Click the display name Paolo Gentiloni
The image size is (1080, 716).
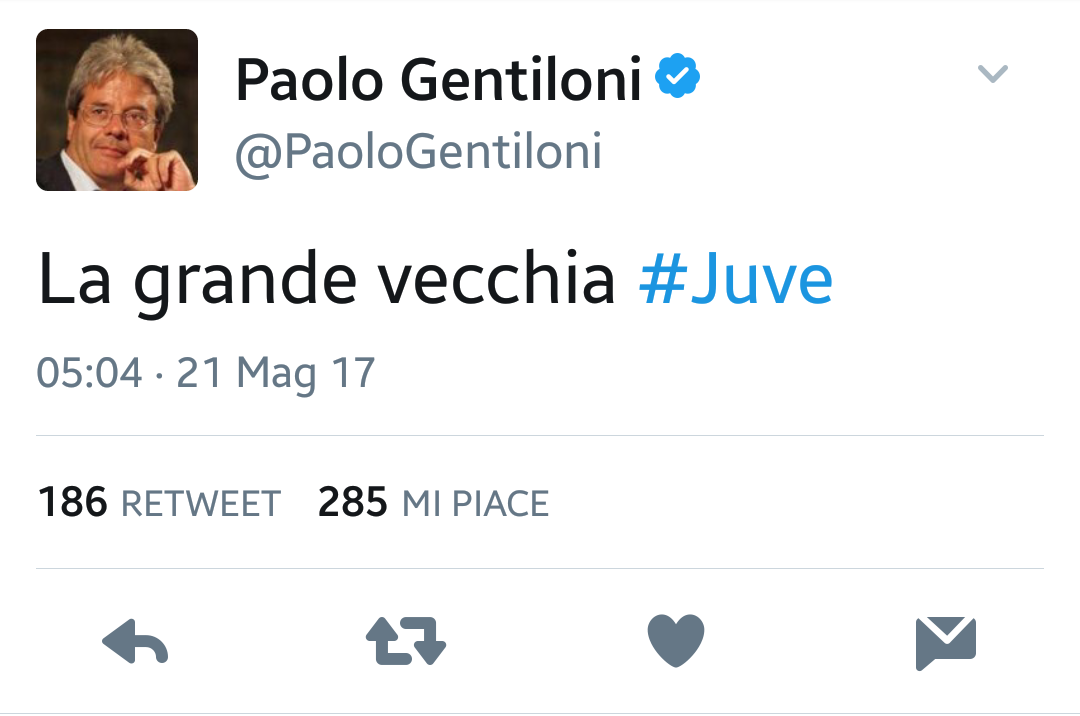438,80
